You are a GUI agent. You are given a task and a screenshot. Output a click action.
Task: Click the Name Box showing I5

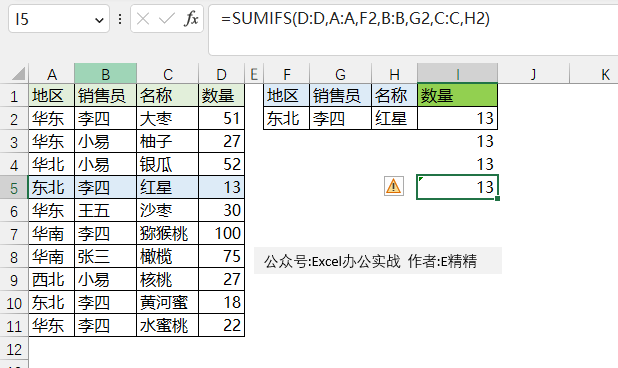pyautogui.click(x=59, y=19)
